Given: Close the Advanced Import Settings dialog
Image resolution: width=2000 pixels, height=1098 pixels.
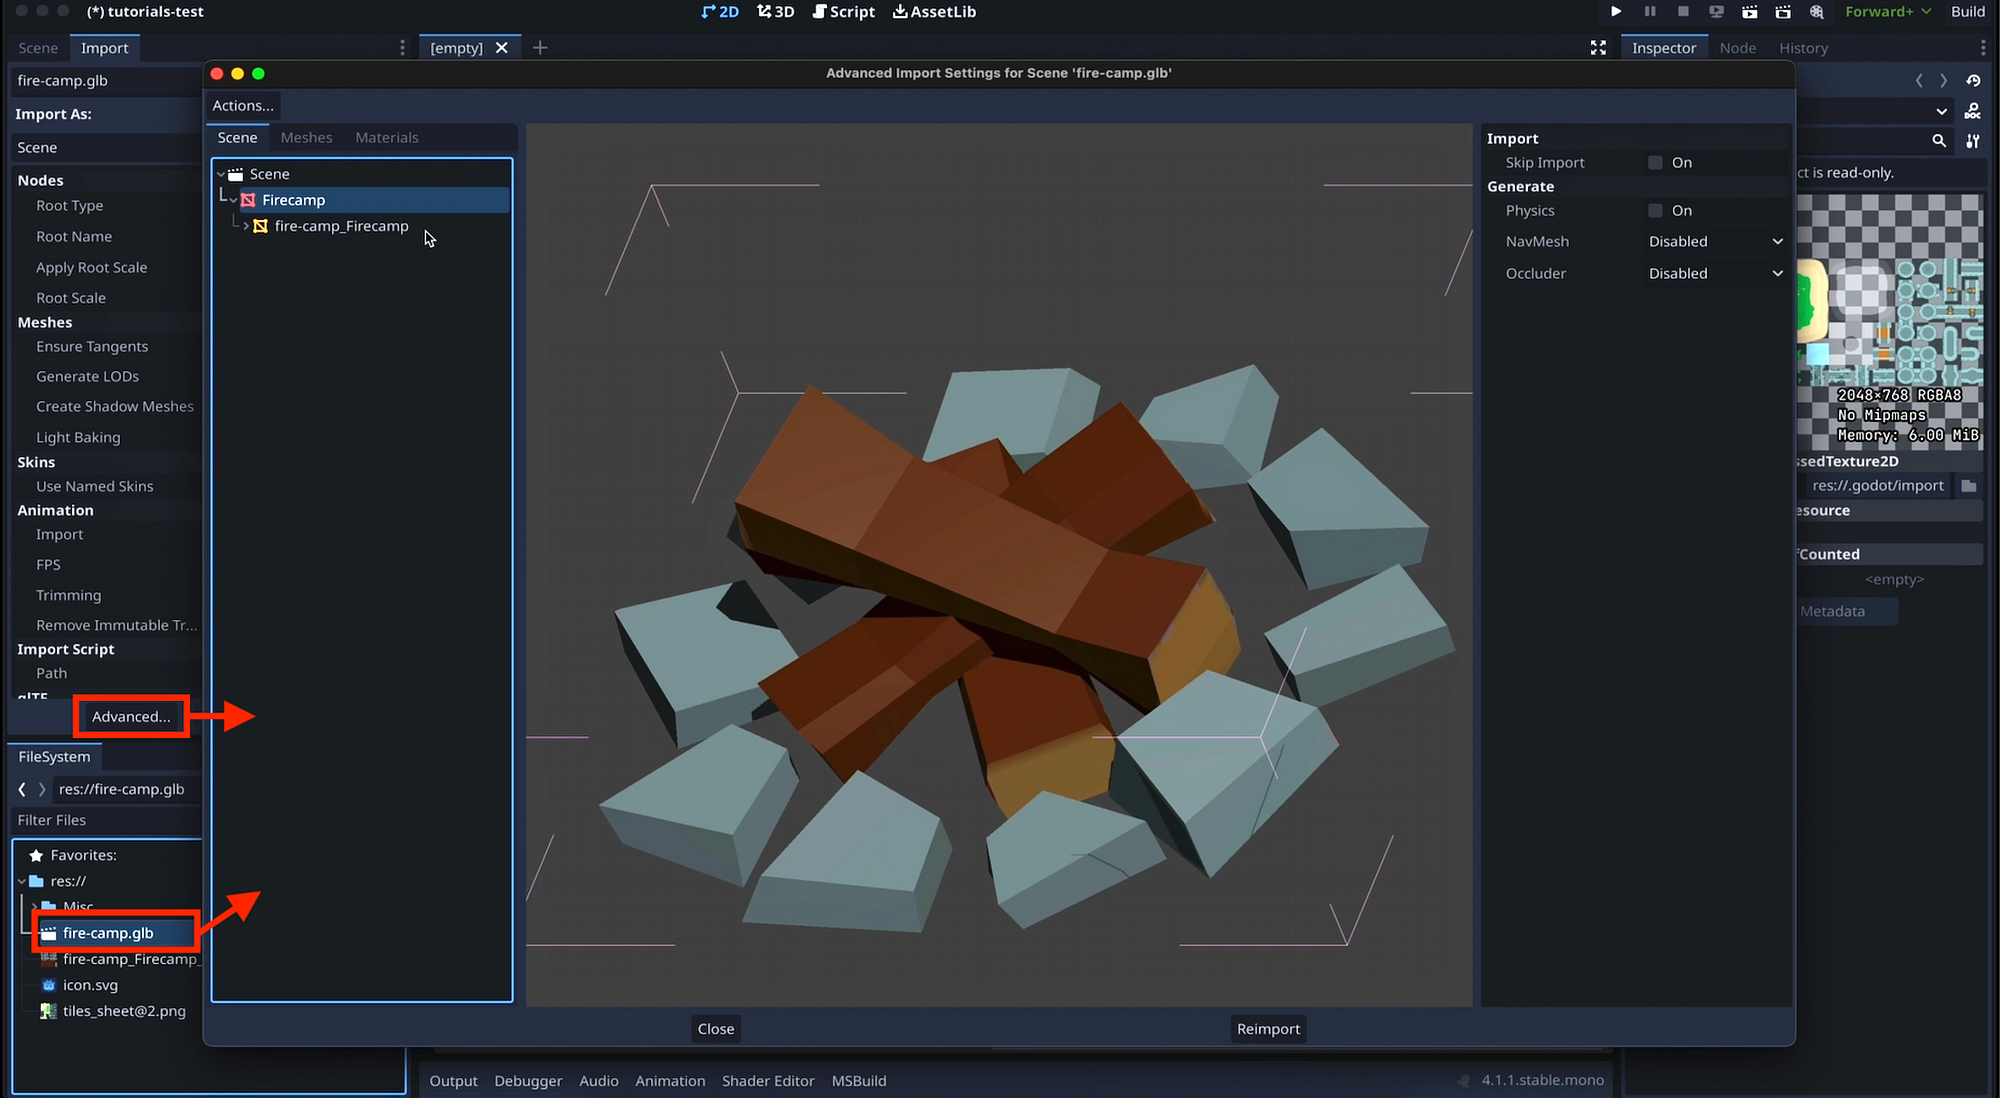Looking at the screenshot, I should 715,1028.
